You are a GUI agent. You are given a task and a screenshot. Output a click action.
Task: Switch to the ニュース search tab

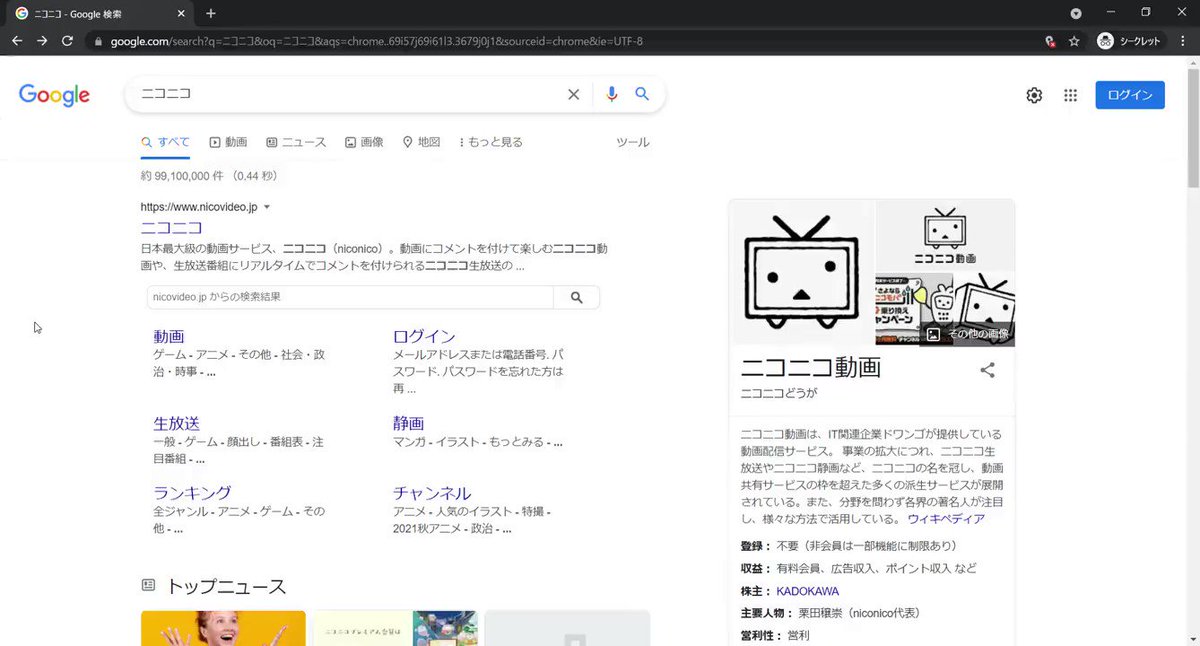click(x=296, y=141)
